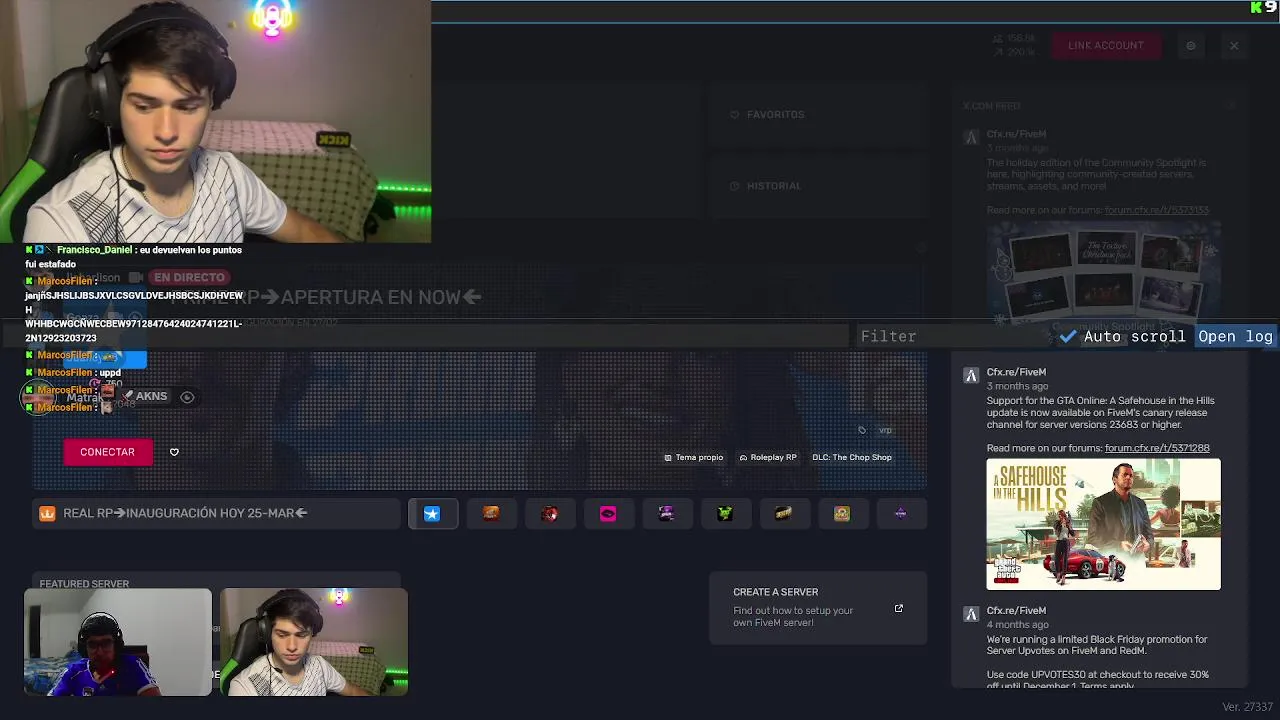
Task: Click the featured streamer with white shirt thumbnail
Action: (x=314, y=642)
